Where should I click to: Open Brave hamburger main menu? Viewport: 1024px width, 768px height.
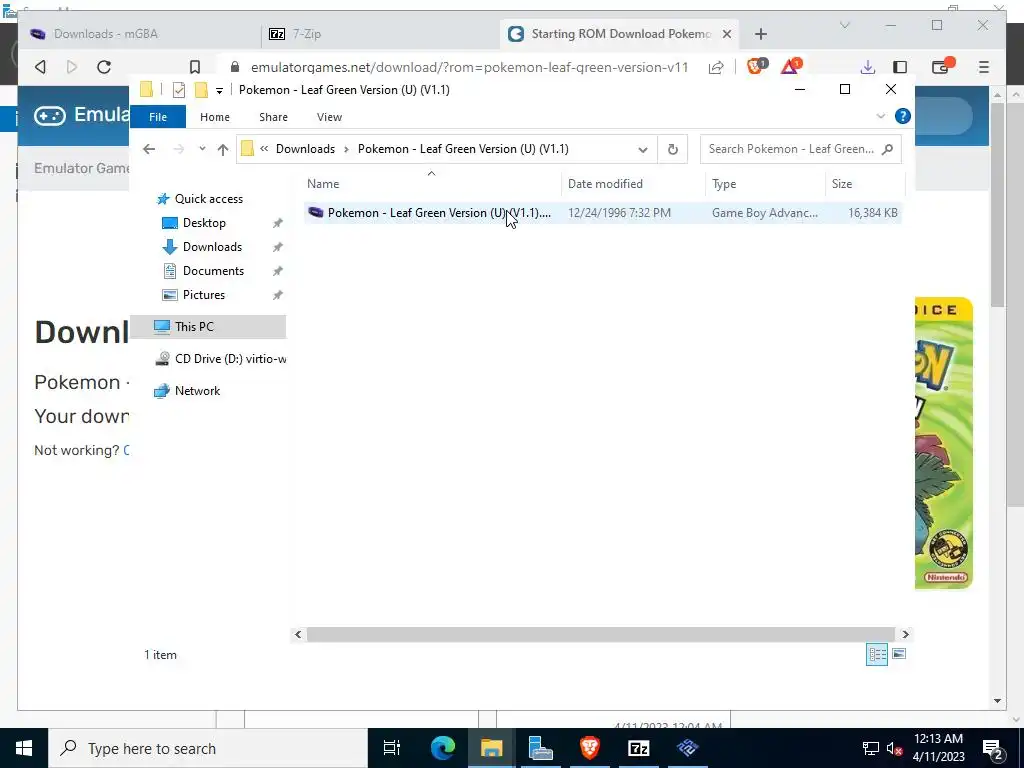pyautogui.click(x=984, y=67)
